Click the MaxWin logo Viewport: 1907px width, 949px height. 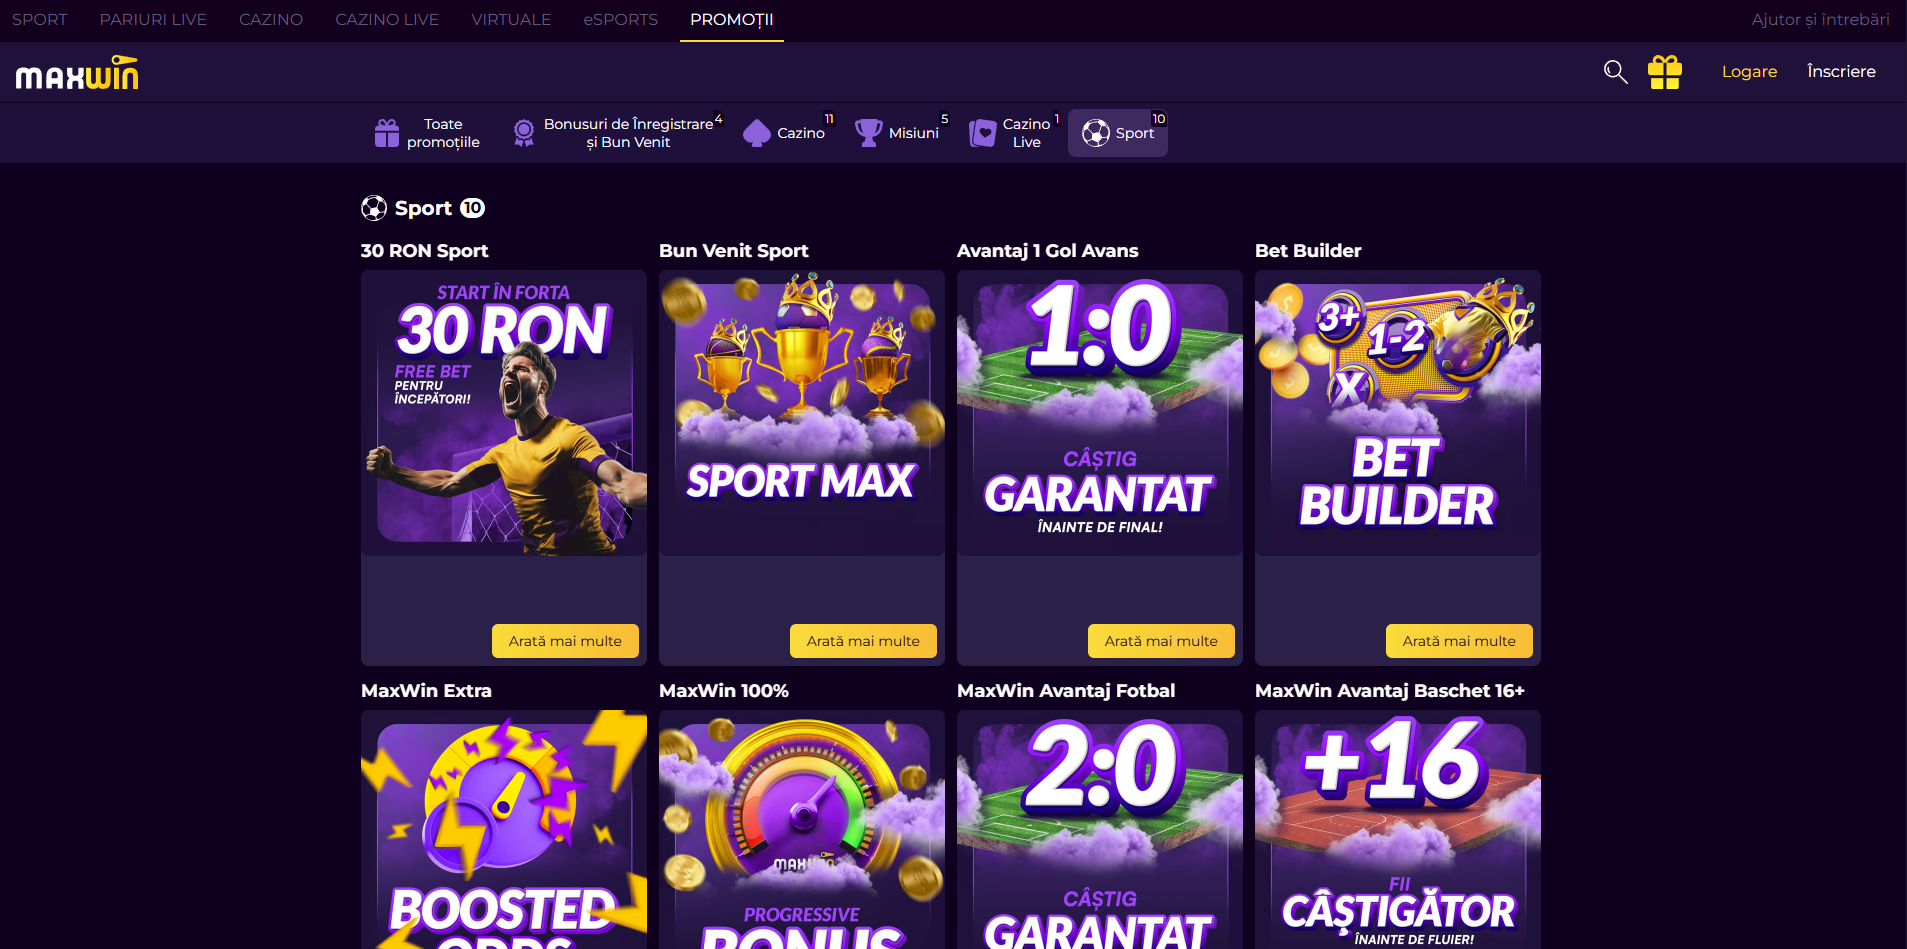coord(77,73)
